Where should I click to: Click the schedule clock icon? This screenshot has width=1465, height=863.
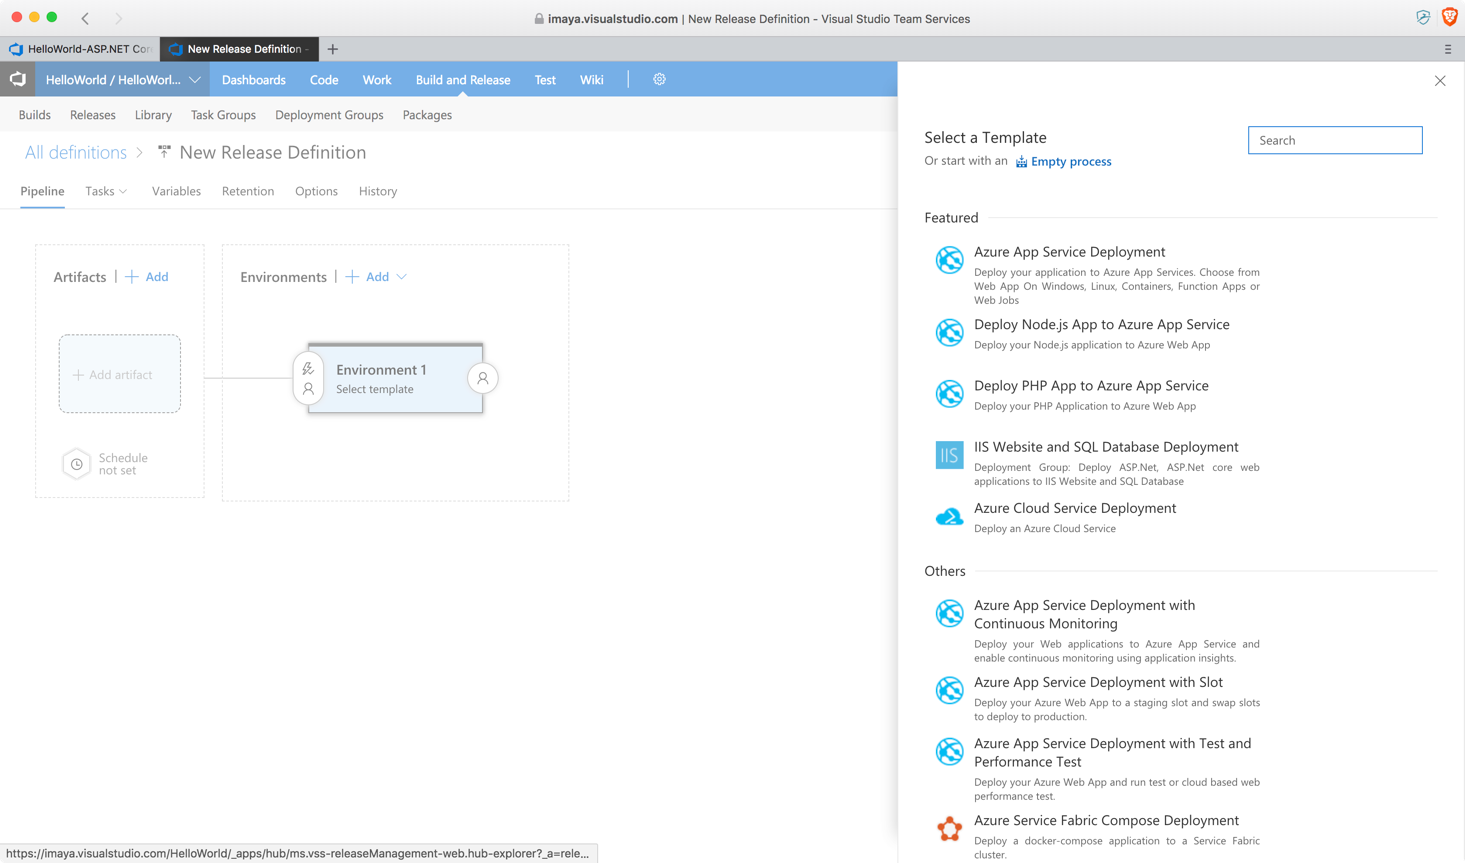coord(77,464)
